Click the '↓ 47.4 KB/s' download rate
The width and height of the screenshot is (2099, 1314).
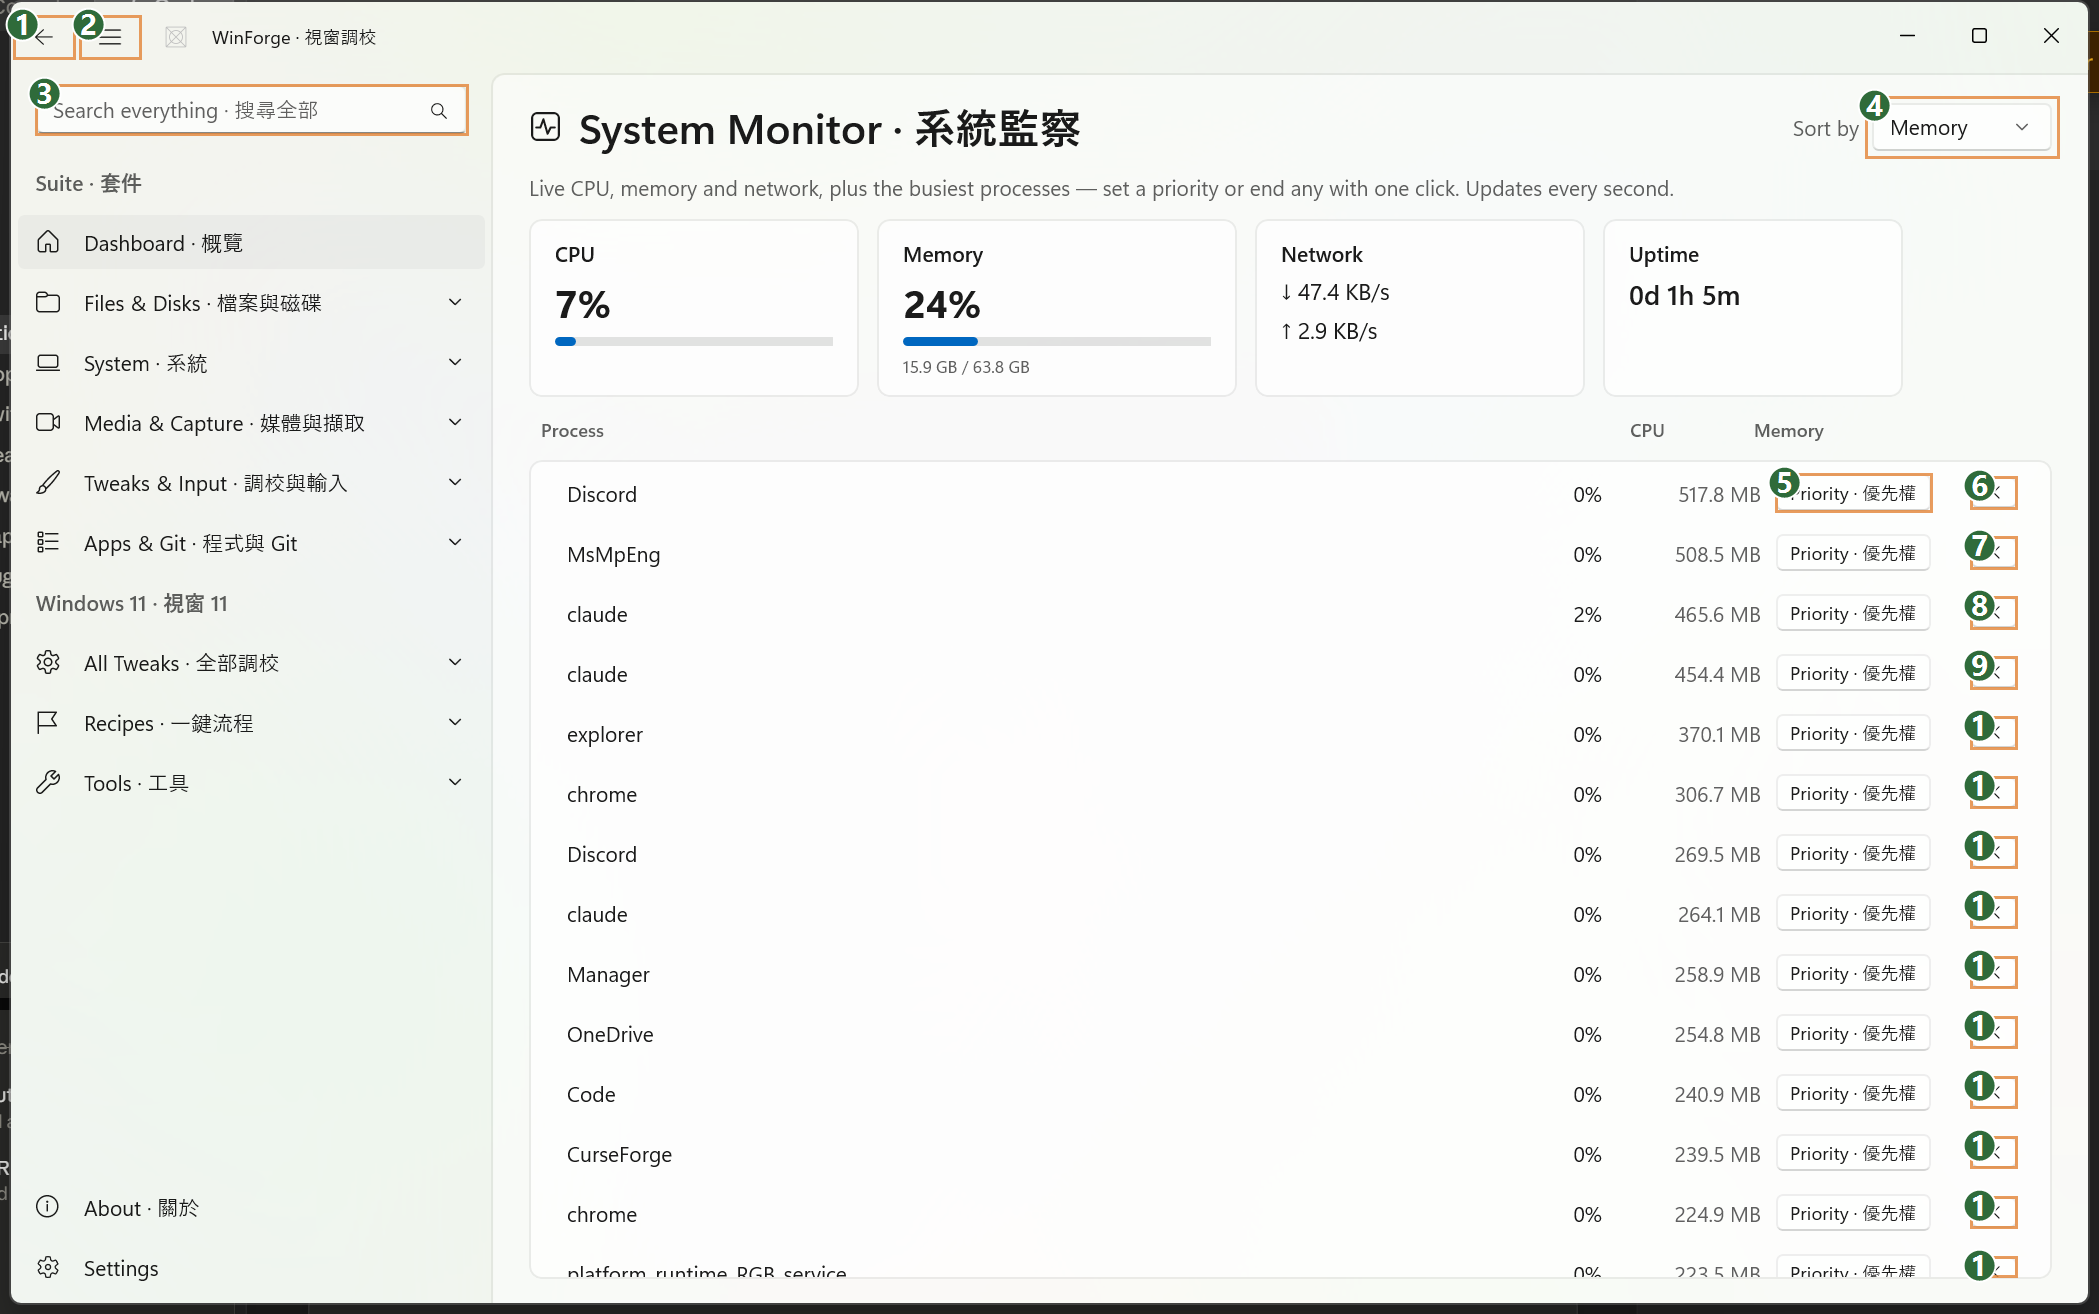tap(1335, 293)
